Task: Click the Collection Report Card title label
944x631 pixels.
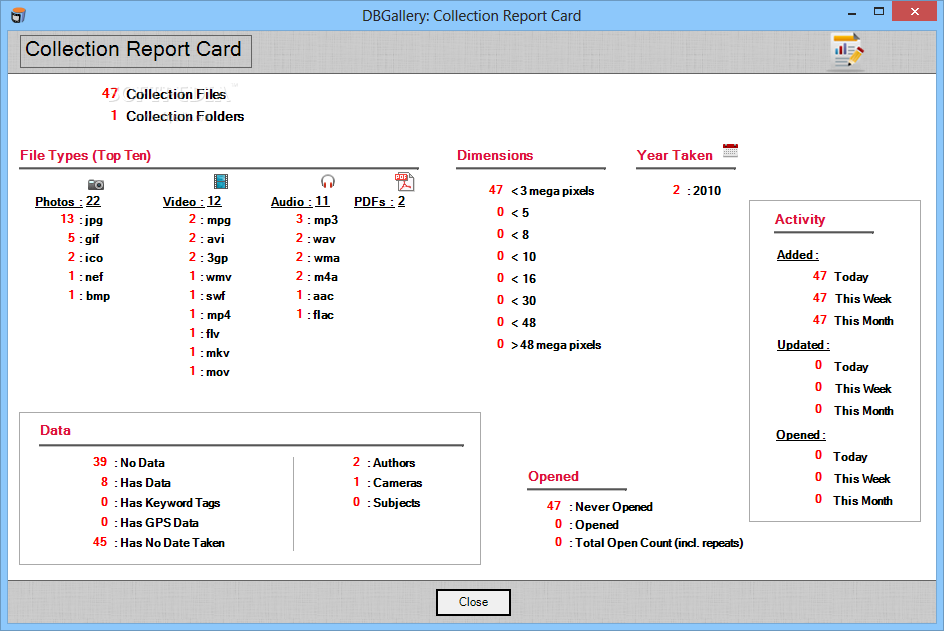Action: [x=135, y=51]
